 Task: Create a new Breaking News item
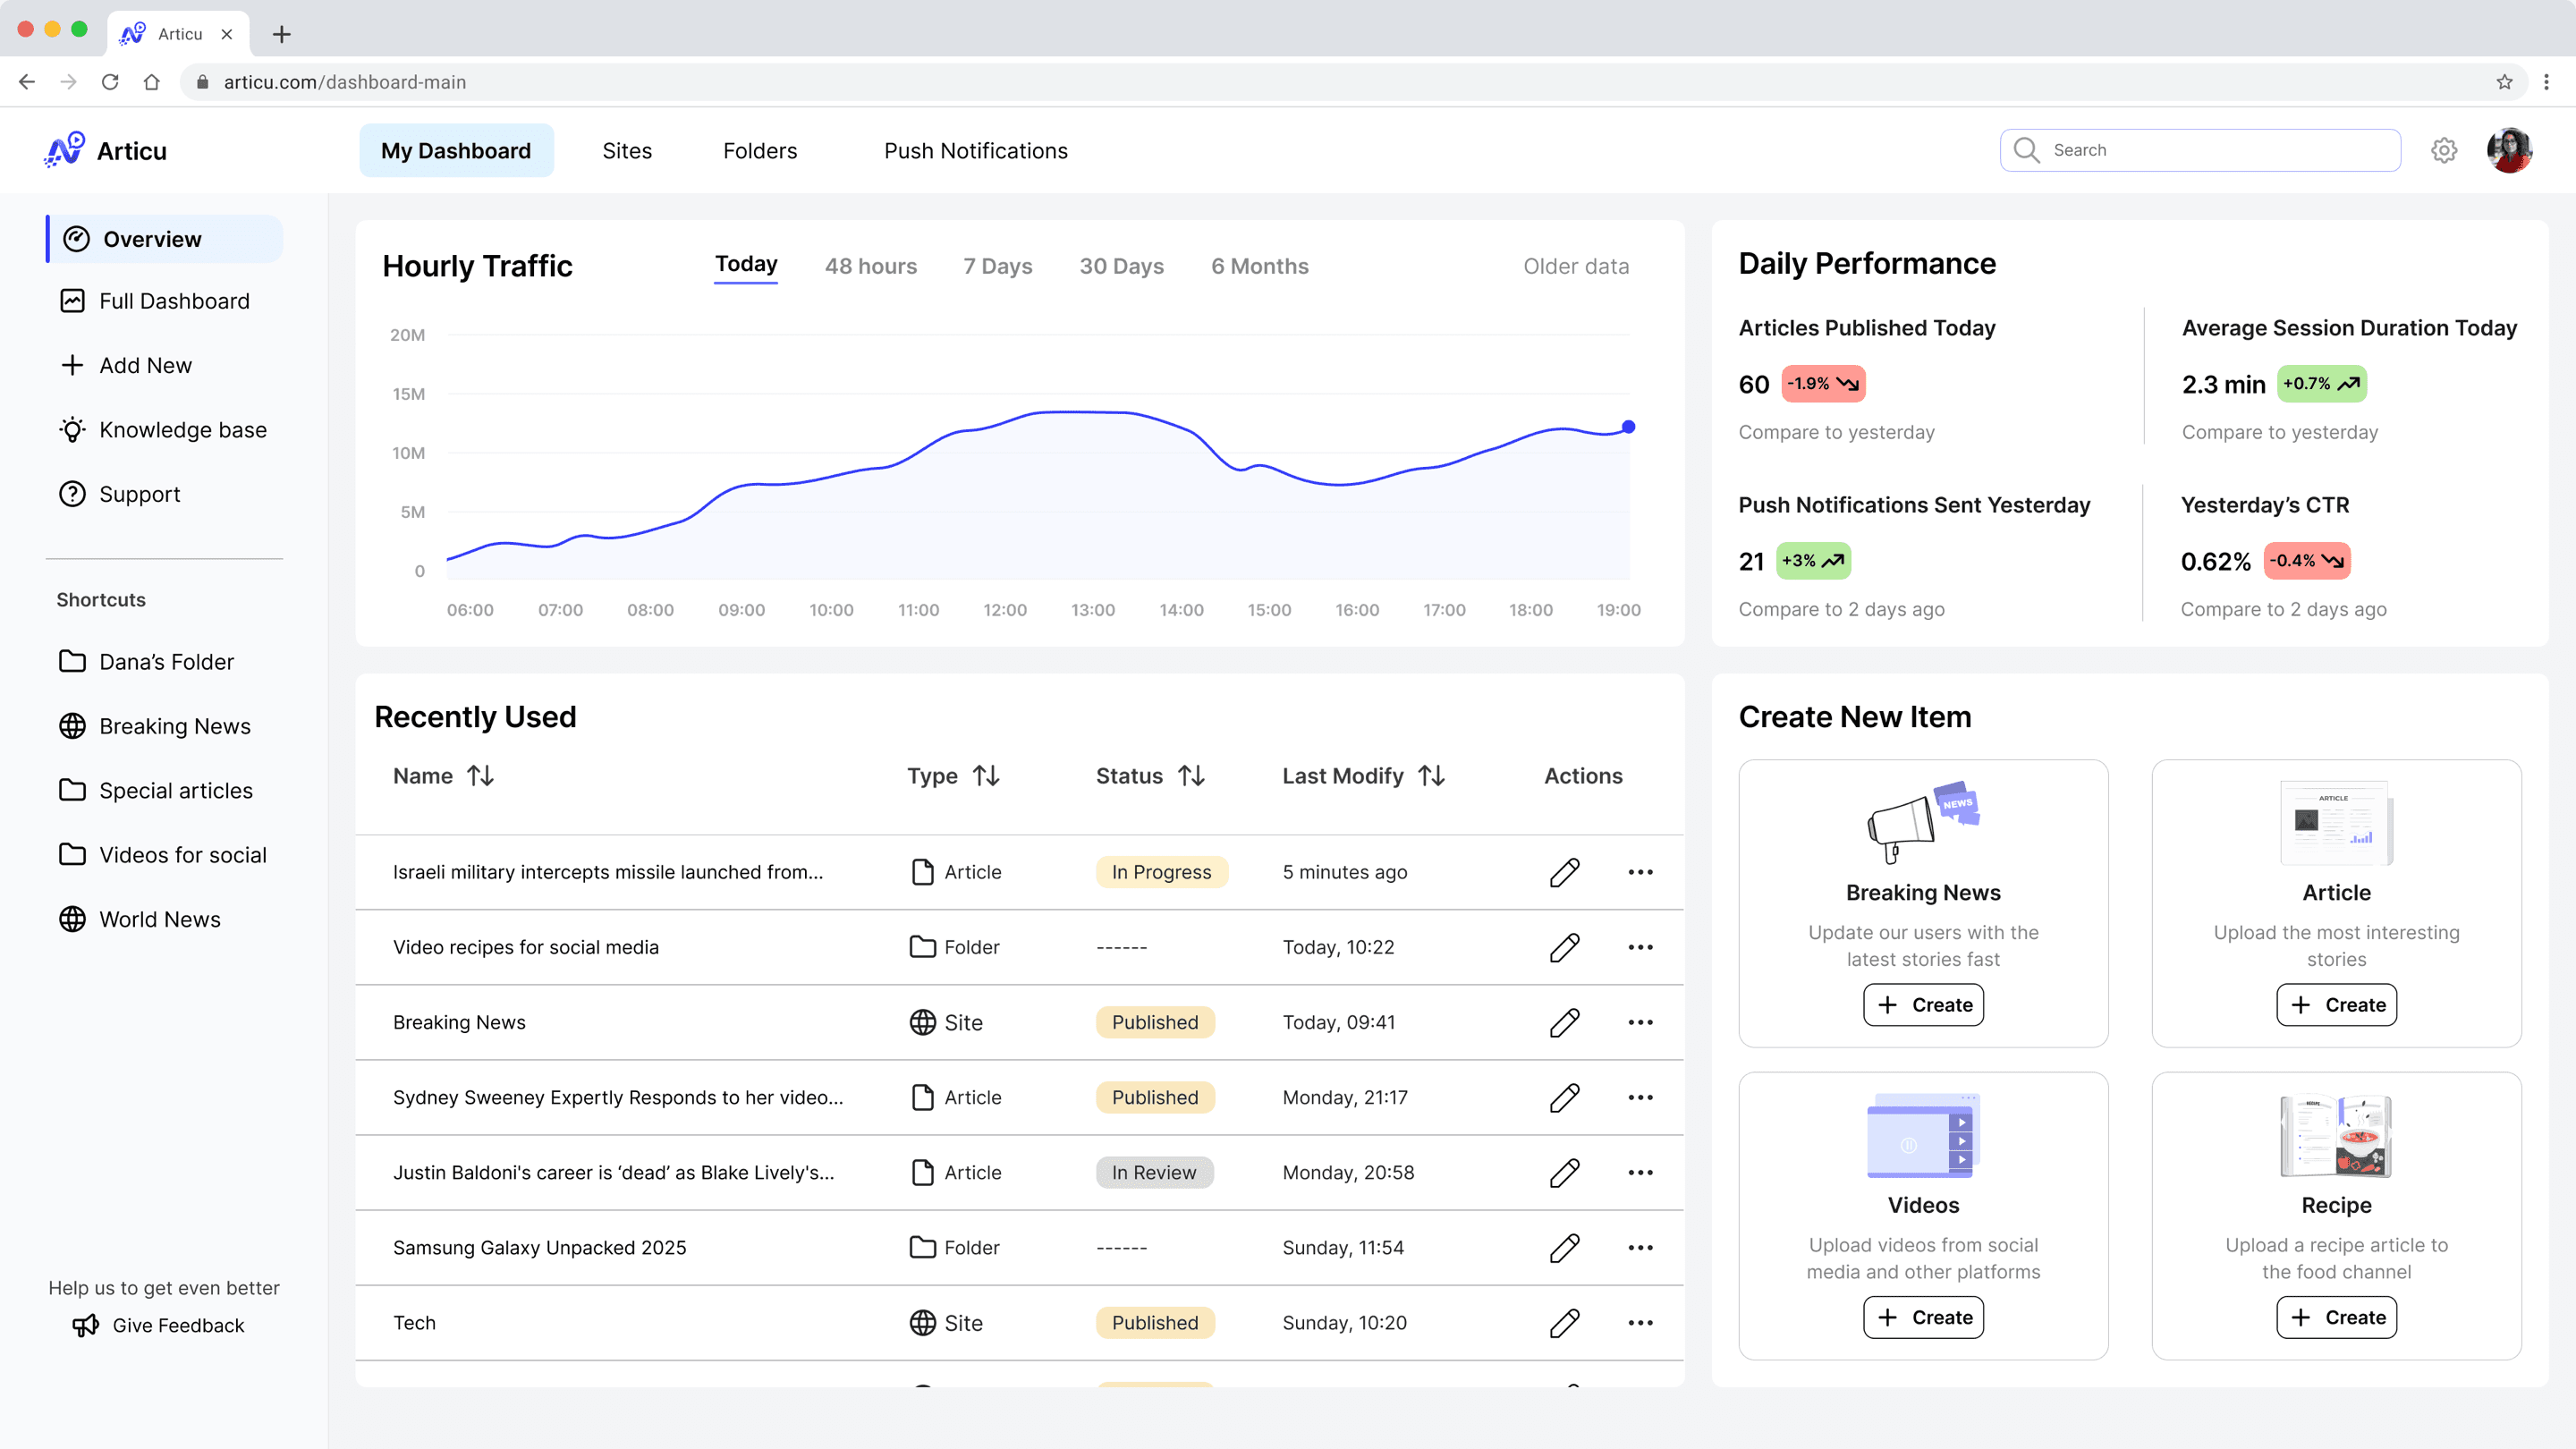[1923, 1005]
